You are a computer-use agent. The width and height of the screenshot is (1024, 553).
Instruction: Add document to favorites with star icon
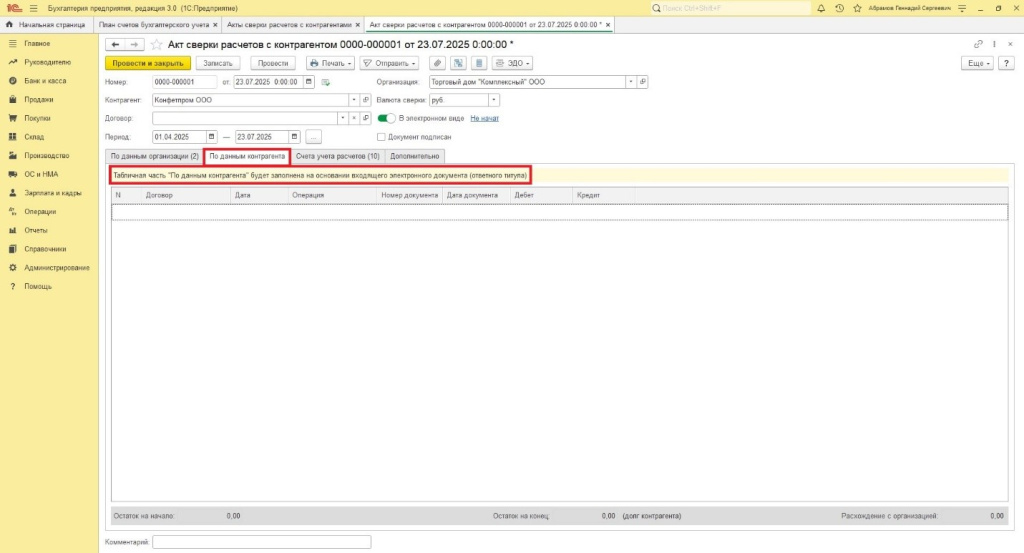pyautogui.click(x=156, y=45)
